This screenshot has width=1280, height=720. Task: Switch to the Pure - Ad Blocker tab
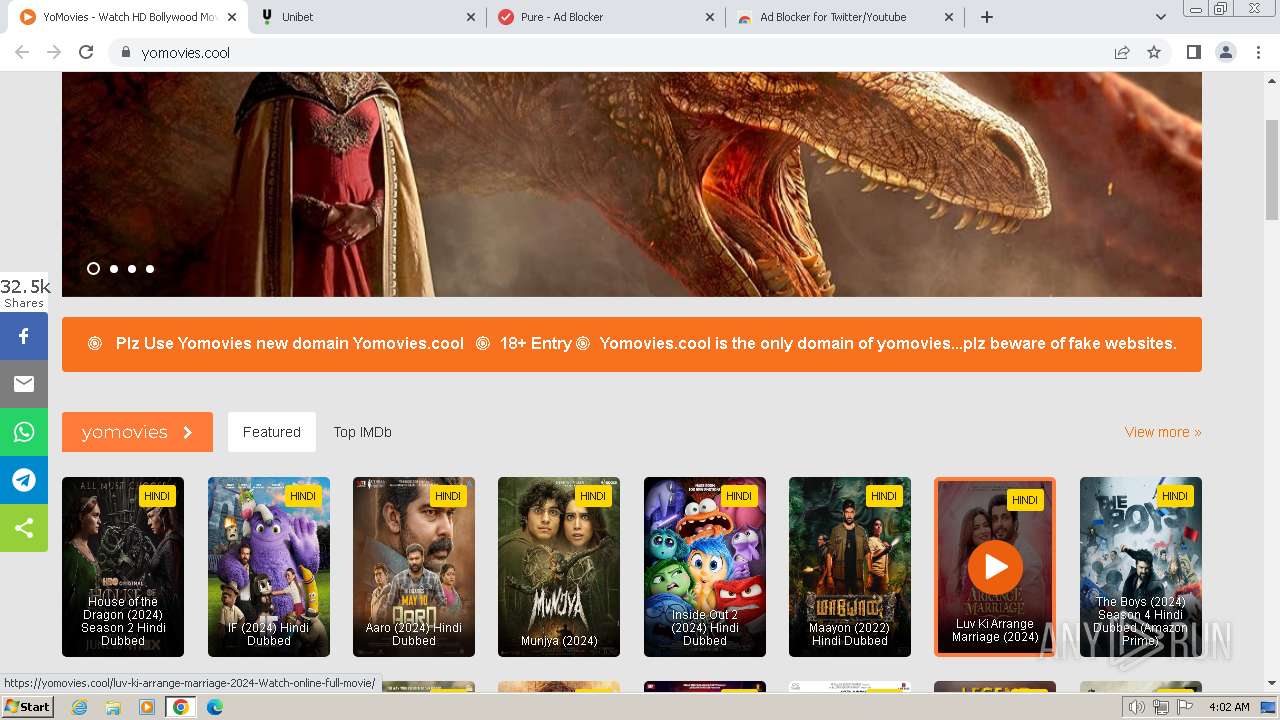605,17
